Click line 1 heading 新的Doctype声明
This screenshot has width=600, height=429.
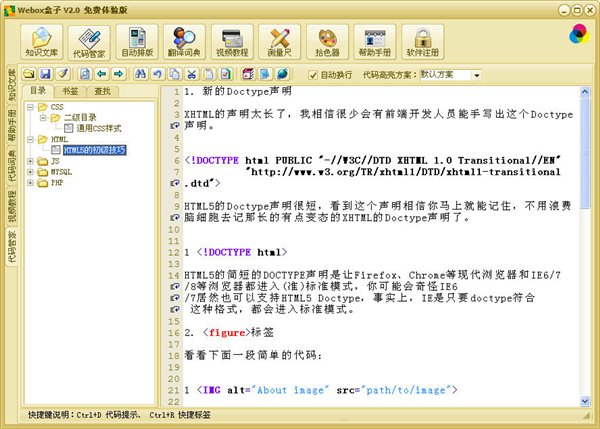pyautogui.click(x=238, y=91)
